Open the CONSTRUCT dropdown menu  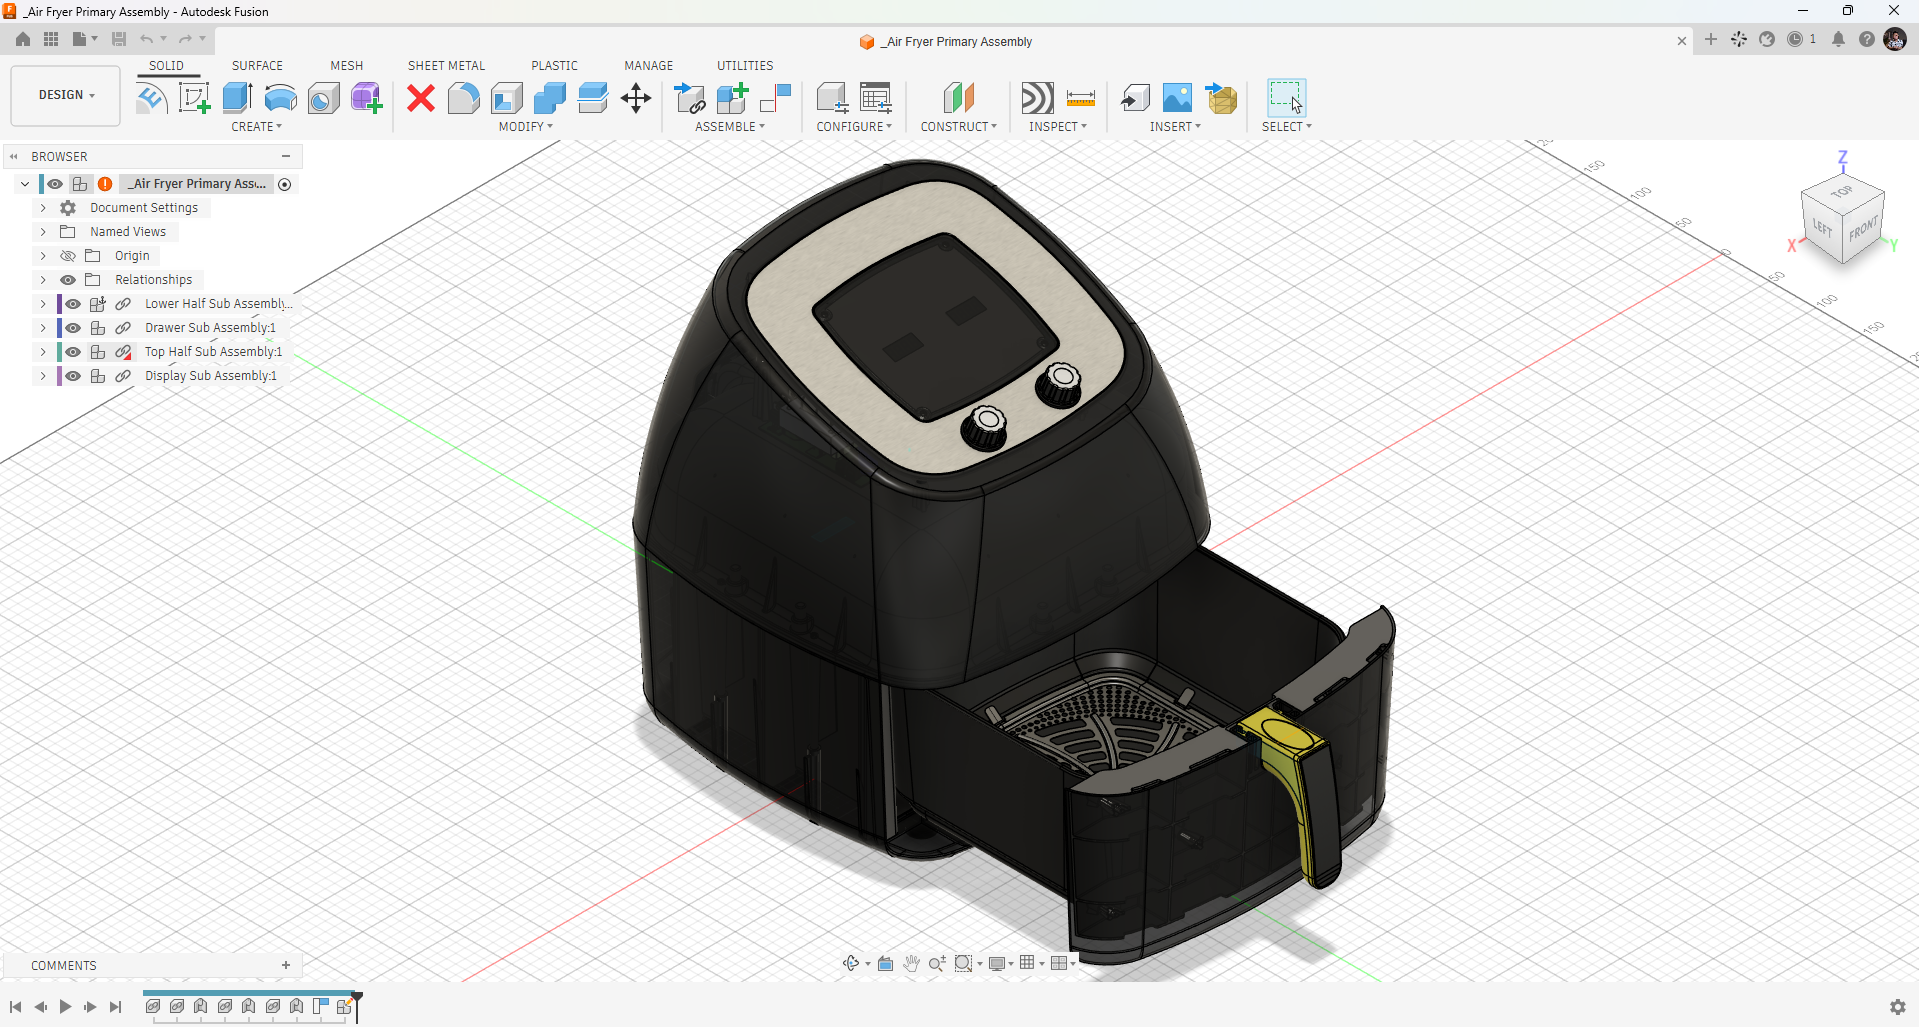959,127
